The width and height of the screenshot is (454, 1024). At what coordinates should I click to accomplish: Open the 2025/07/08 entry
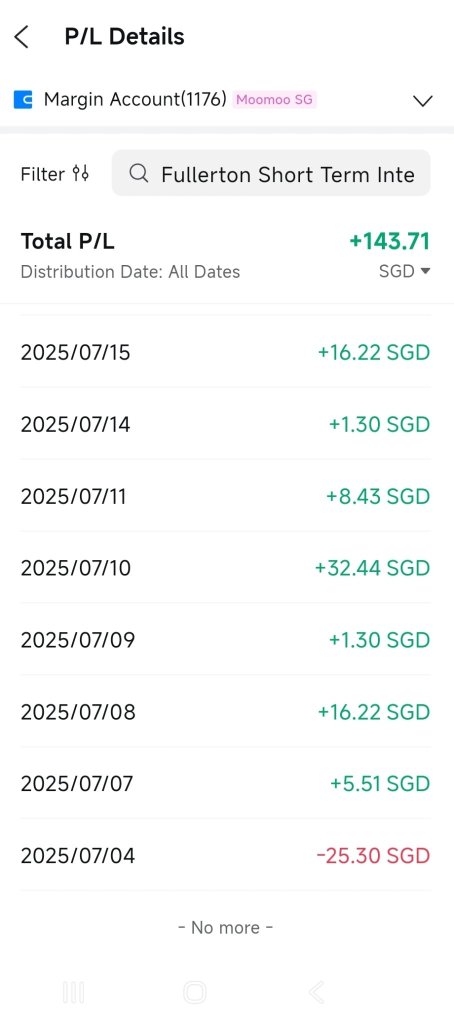225,712
